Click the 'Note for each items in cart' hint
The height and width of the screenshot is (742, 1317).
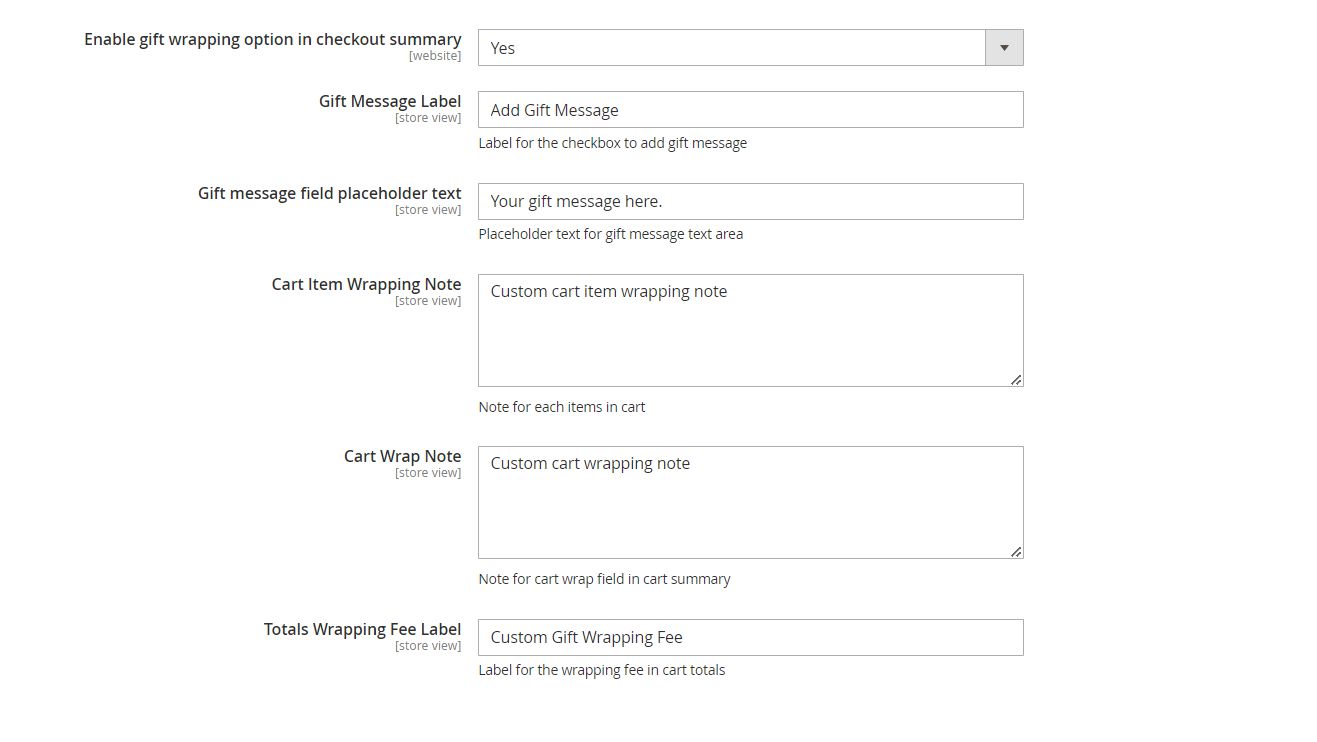562,407
